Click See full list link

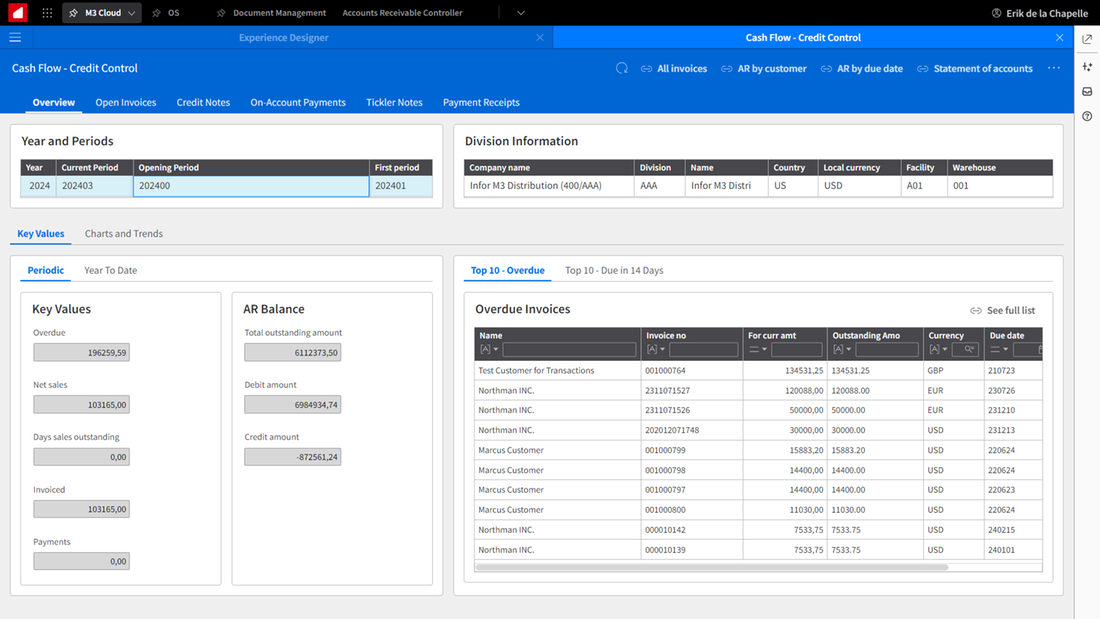[x=1011, y=310]
